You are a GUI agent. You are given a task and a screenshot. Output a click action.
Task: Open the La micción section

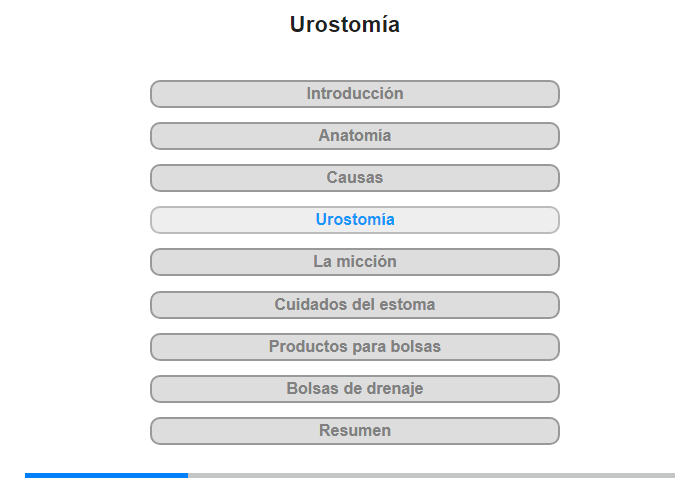tap(354, 262)
